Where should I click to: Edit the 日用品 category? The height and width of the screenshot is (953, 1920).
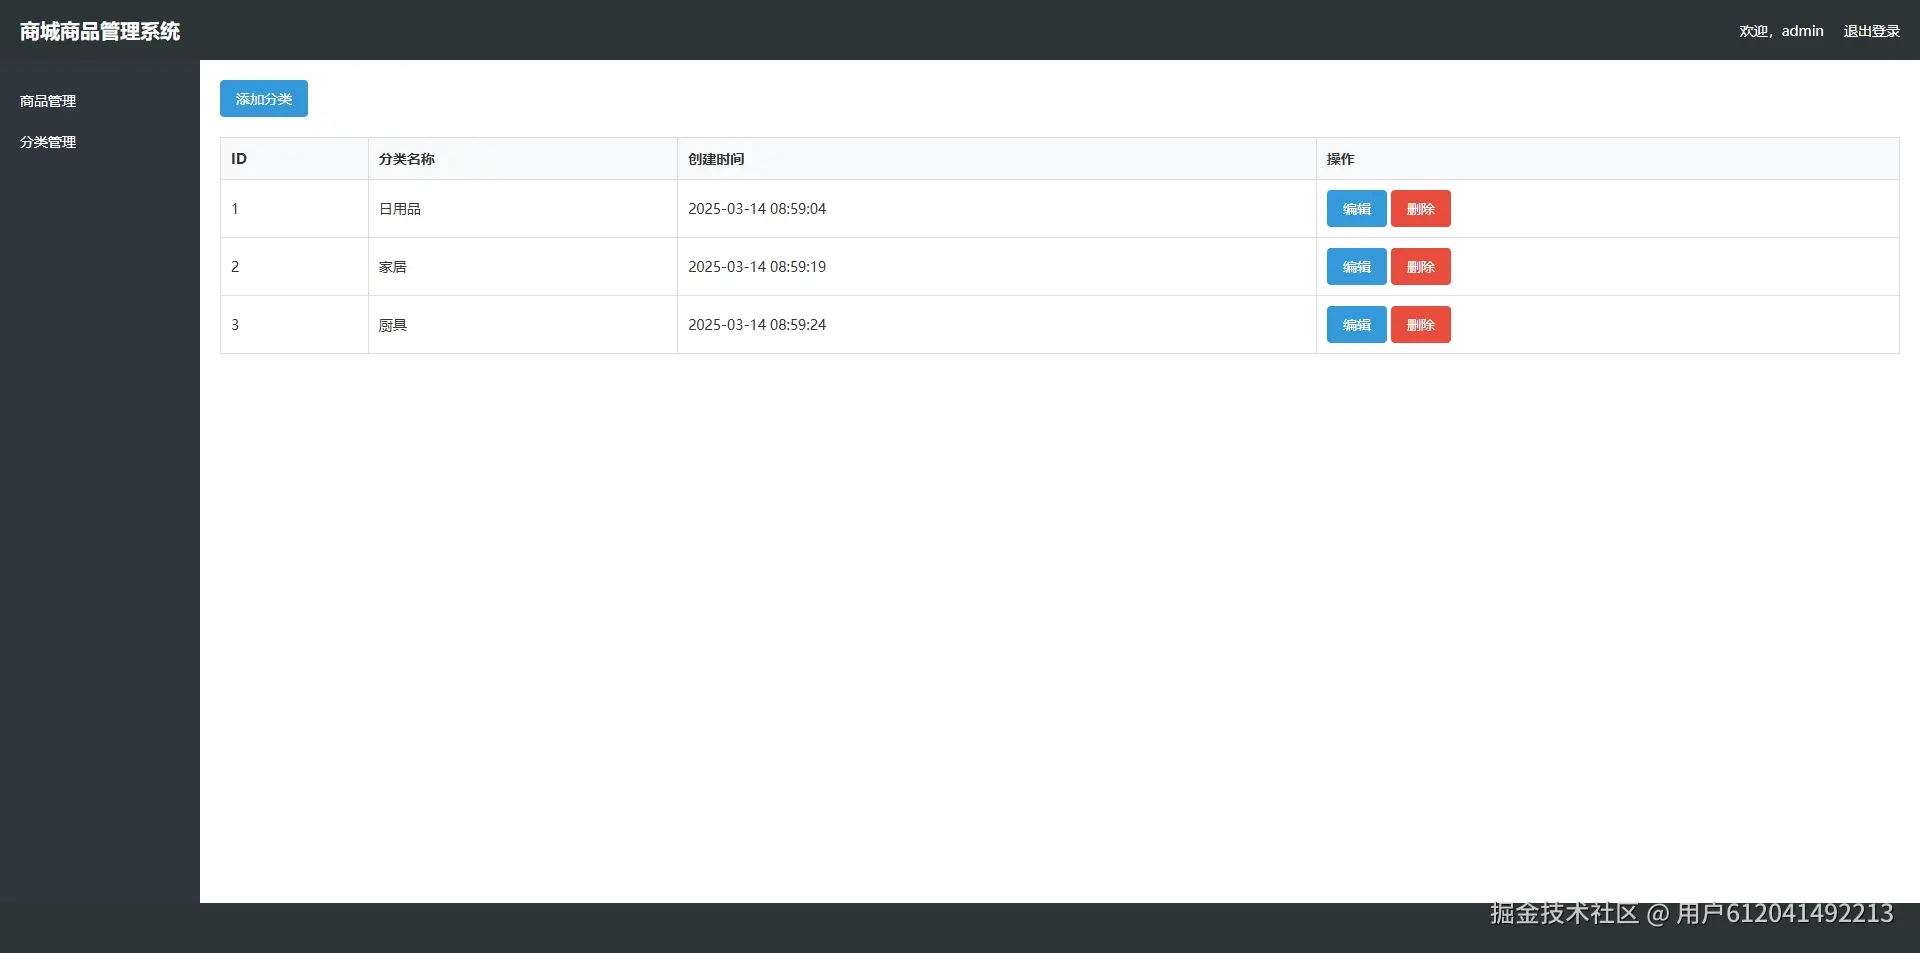pyautogui.click(x=1356, y=209)
